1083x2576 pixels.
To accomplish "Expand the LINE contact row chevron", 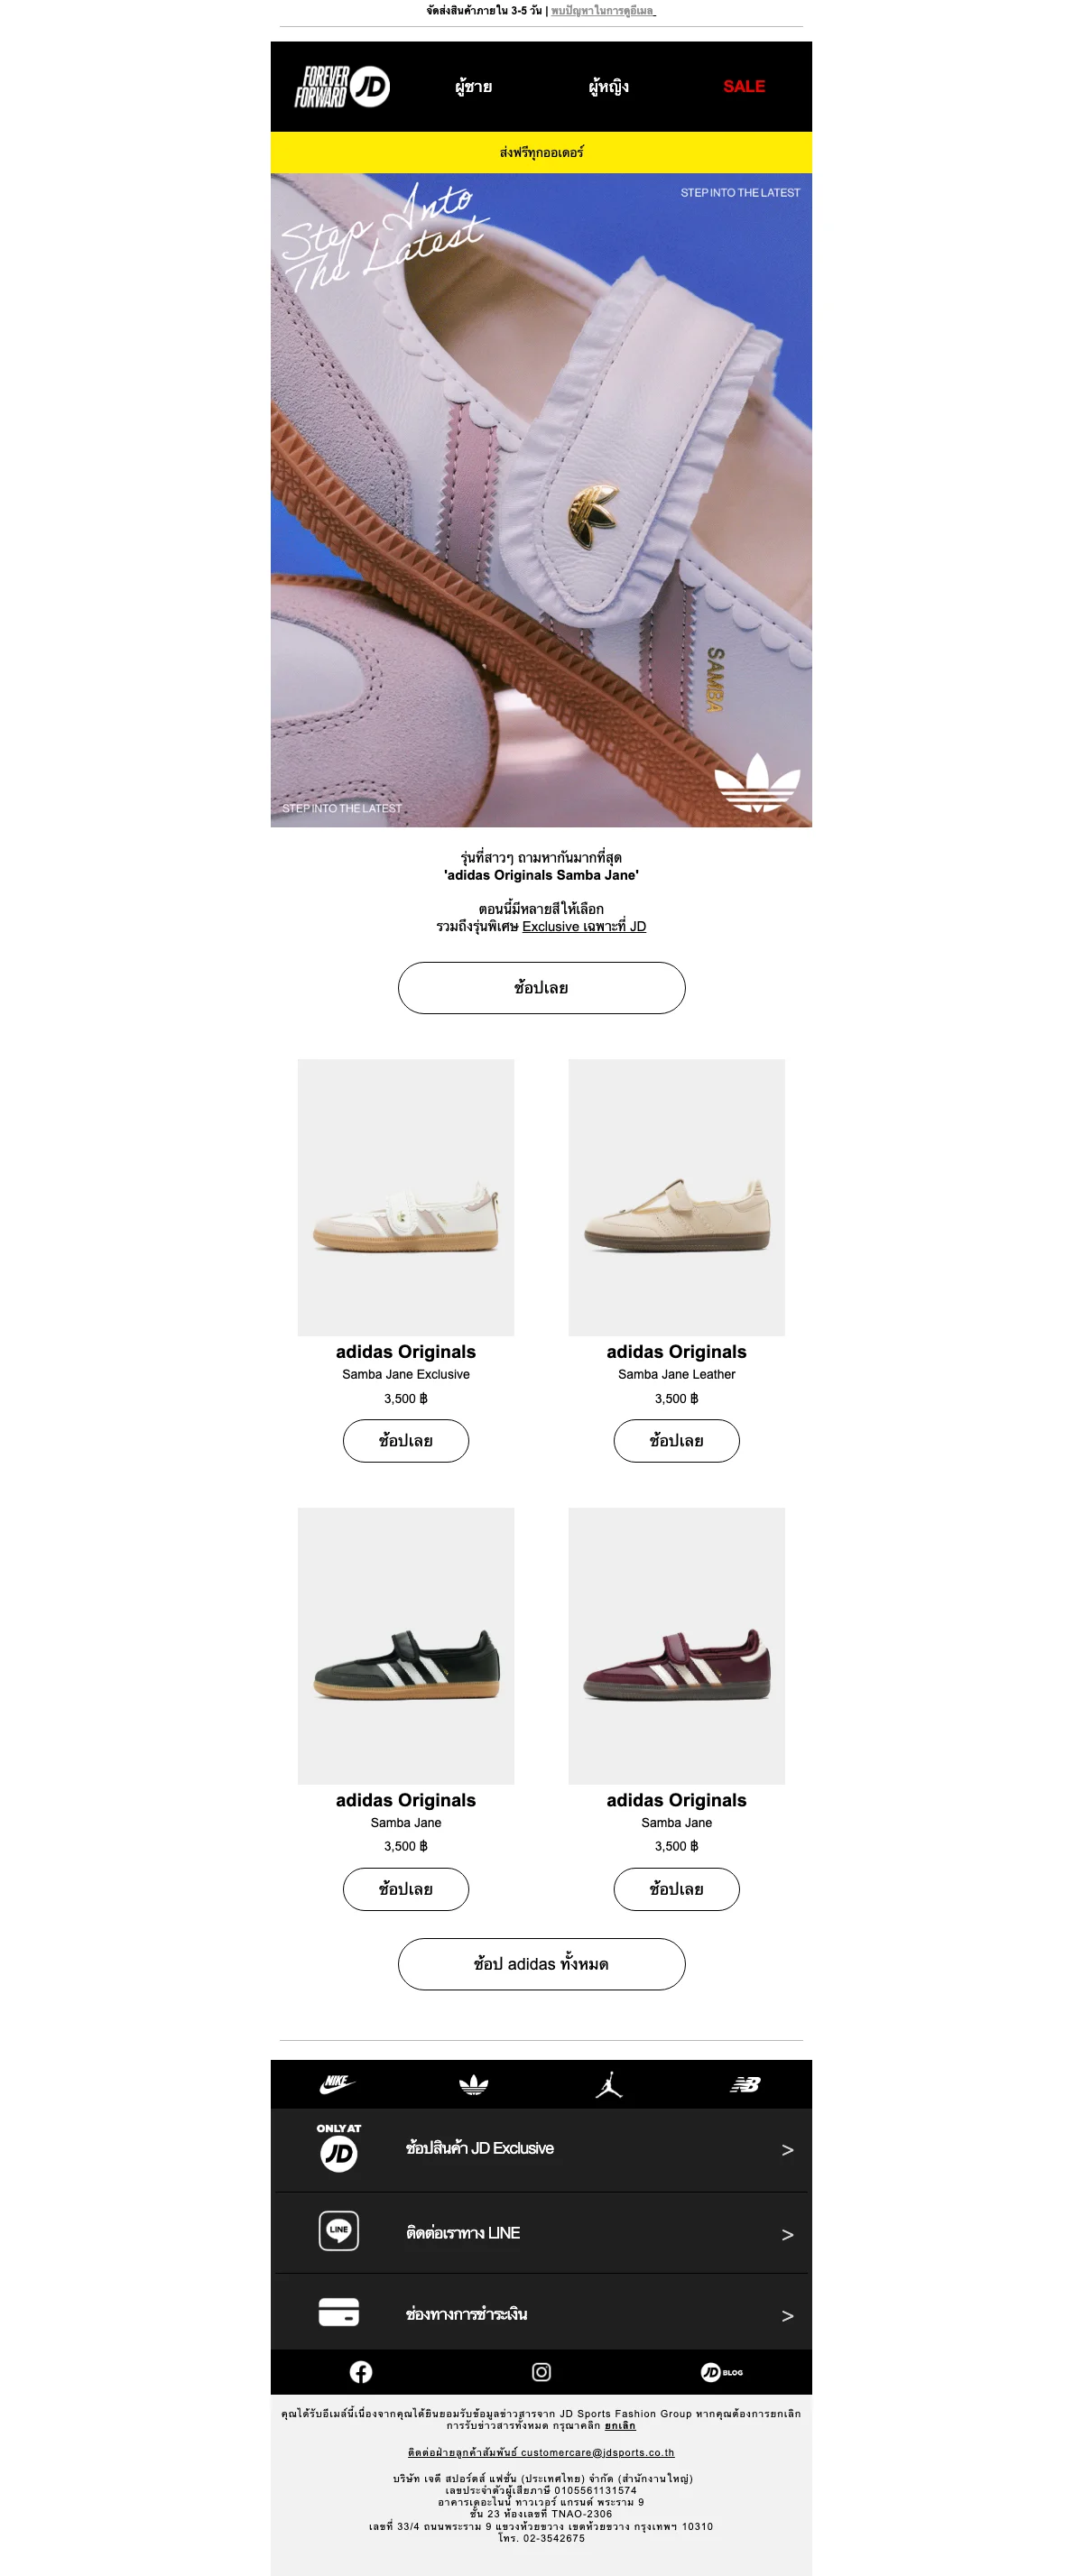I will pyautogui.click(x=787, y=2234).
